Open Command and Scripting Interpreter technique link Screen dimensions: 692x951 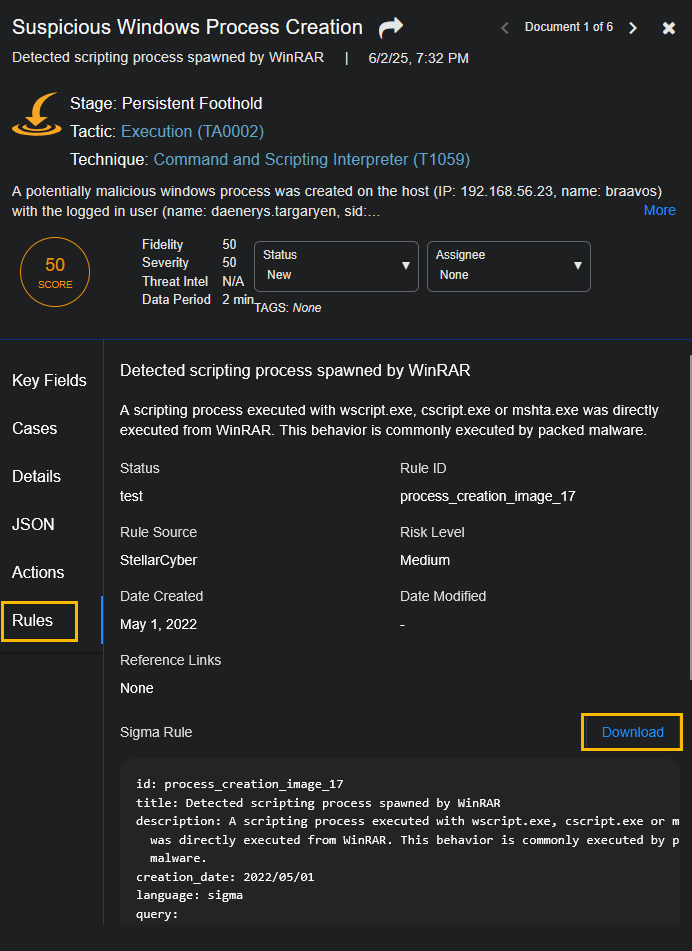click(311, 159)
